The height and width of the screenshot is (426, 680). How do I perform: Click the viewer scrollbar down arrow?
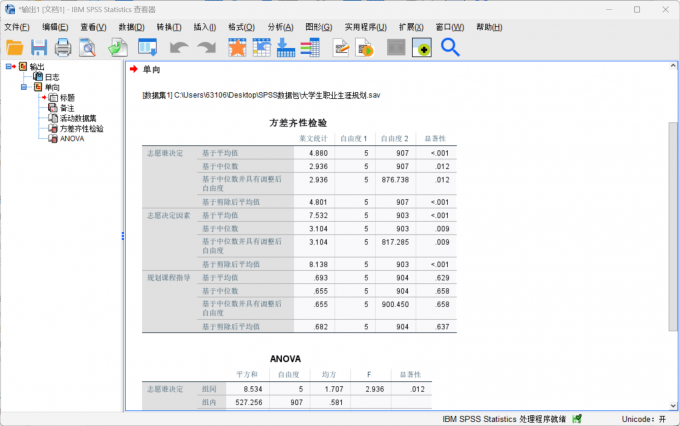pos(673,406)
